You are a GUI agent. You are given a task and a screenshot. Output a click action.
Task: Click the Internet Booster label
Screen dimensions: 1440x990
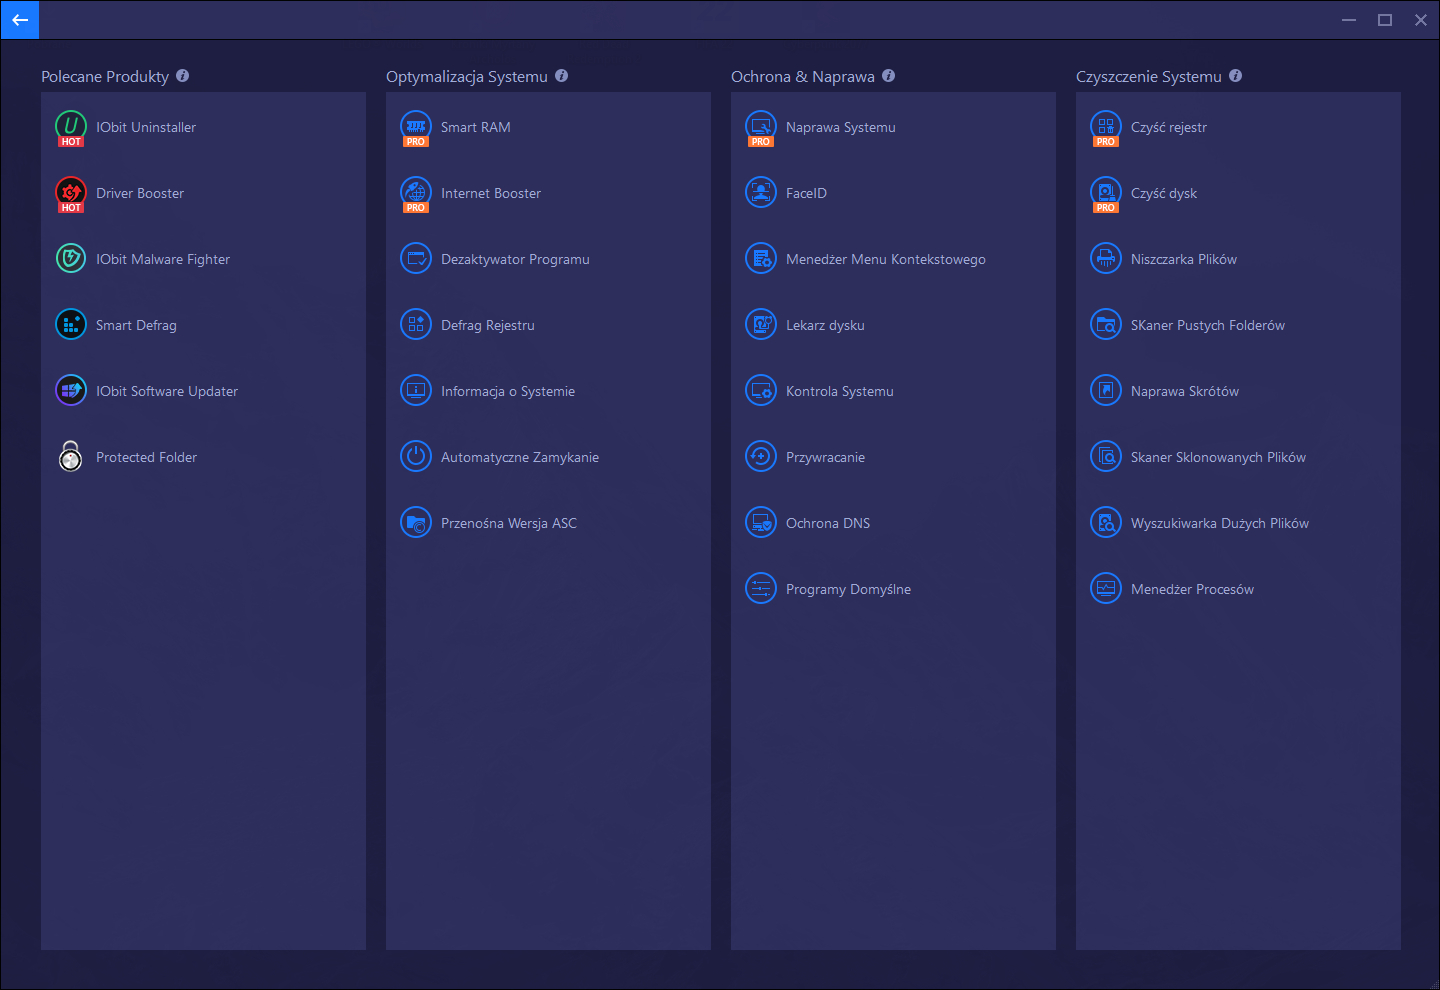pos(491,193)
